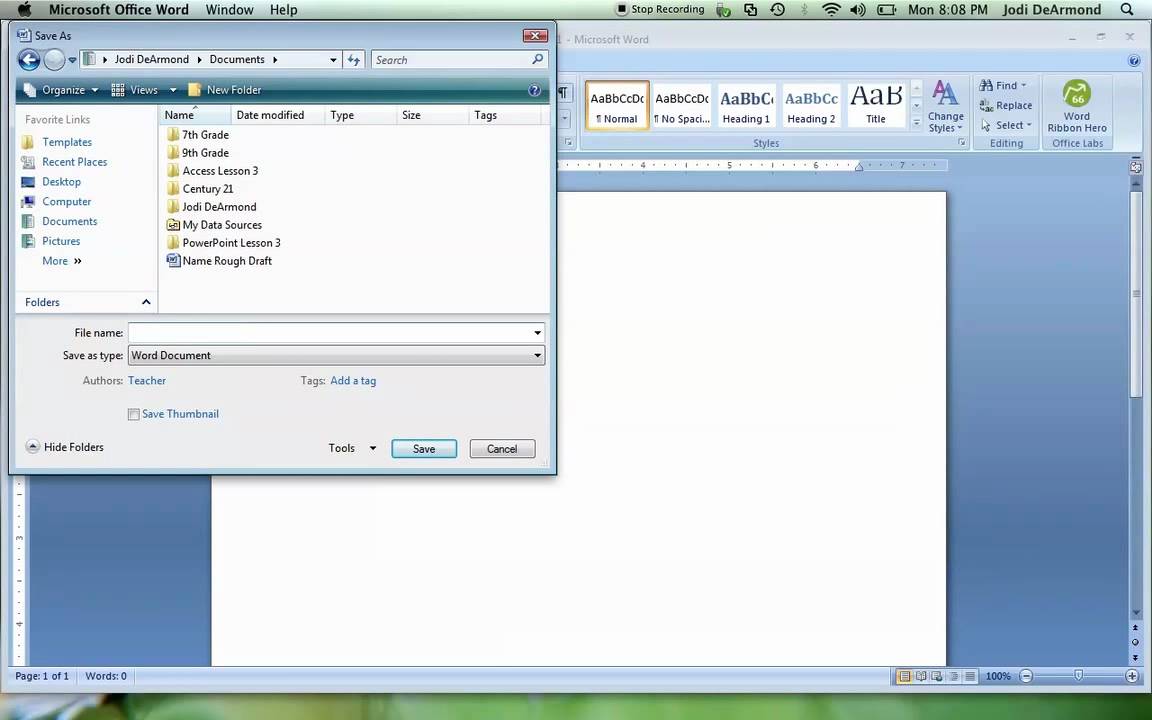Show More favorite links
This screenshot has width=1152, height=720.
(x=62, y=261)
